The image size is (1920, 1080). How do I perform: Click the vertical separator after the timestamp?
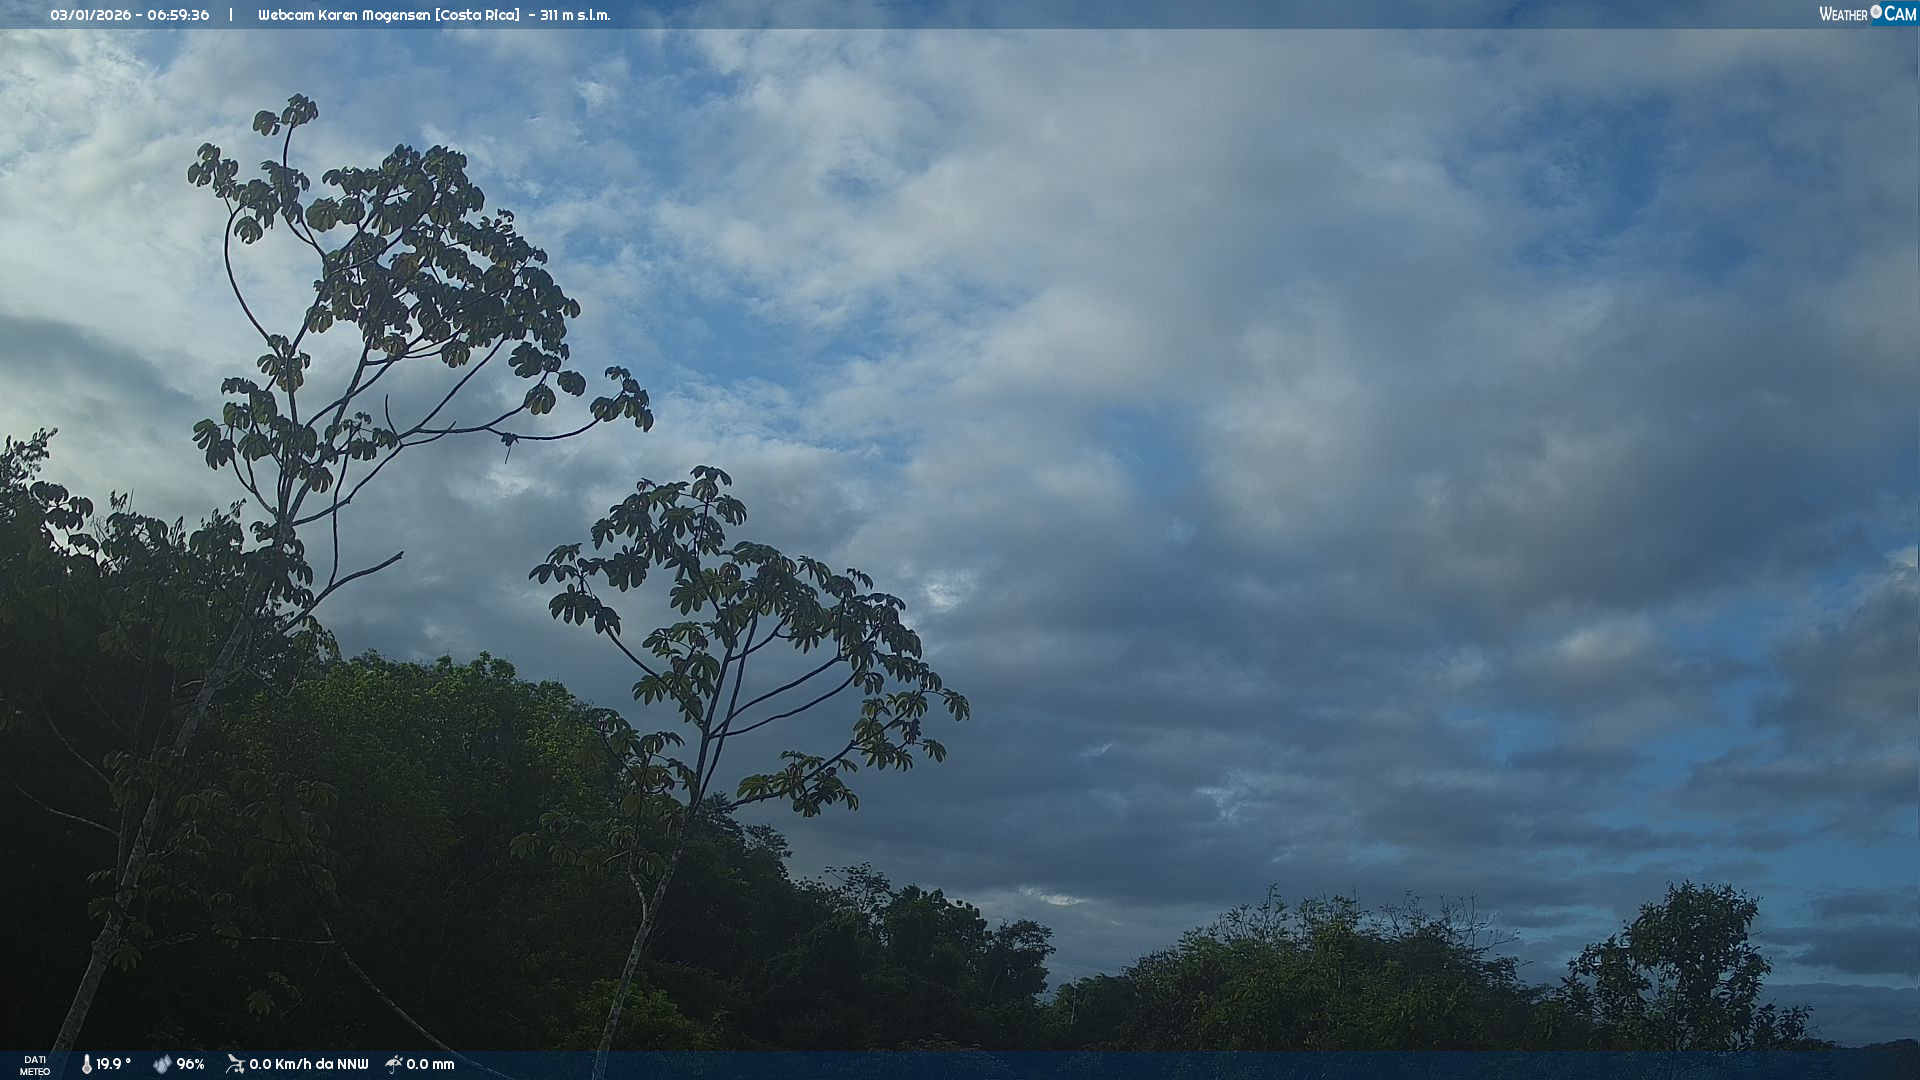[x=231, y=15]
